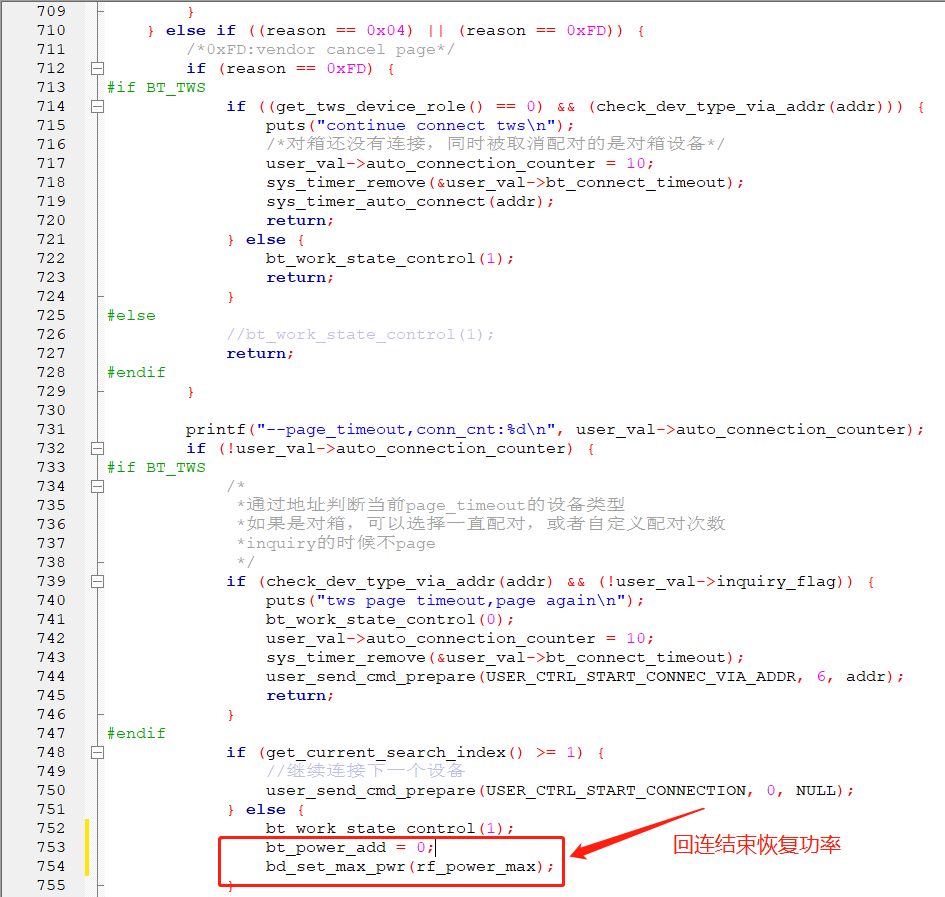
Task: Collapse the fold marker at line 714
Action: click(x=97, y=106)
